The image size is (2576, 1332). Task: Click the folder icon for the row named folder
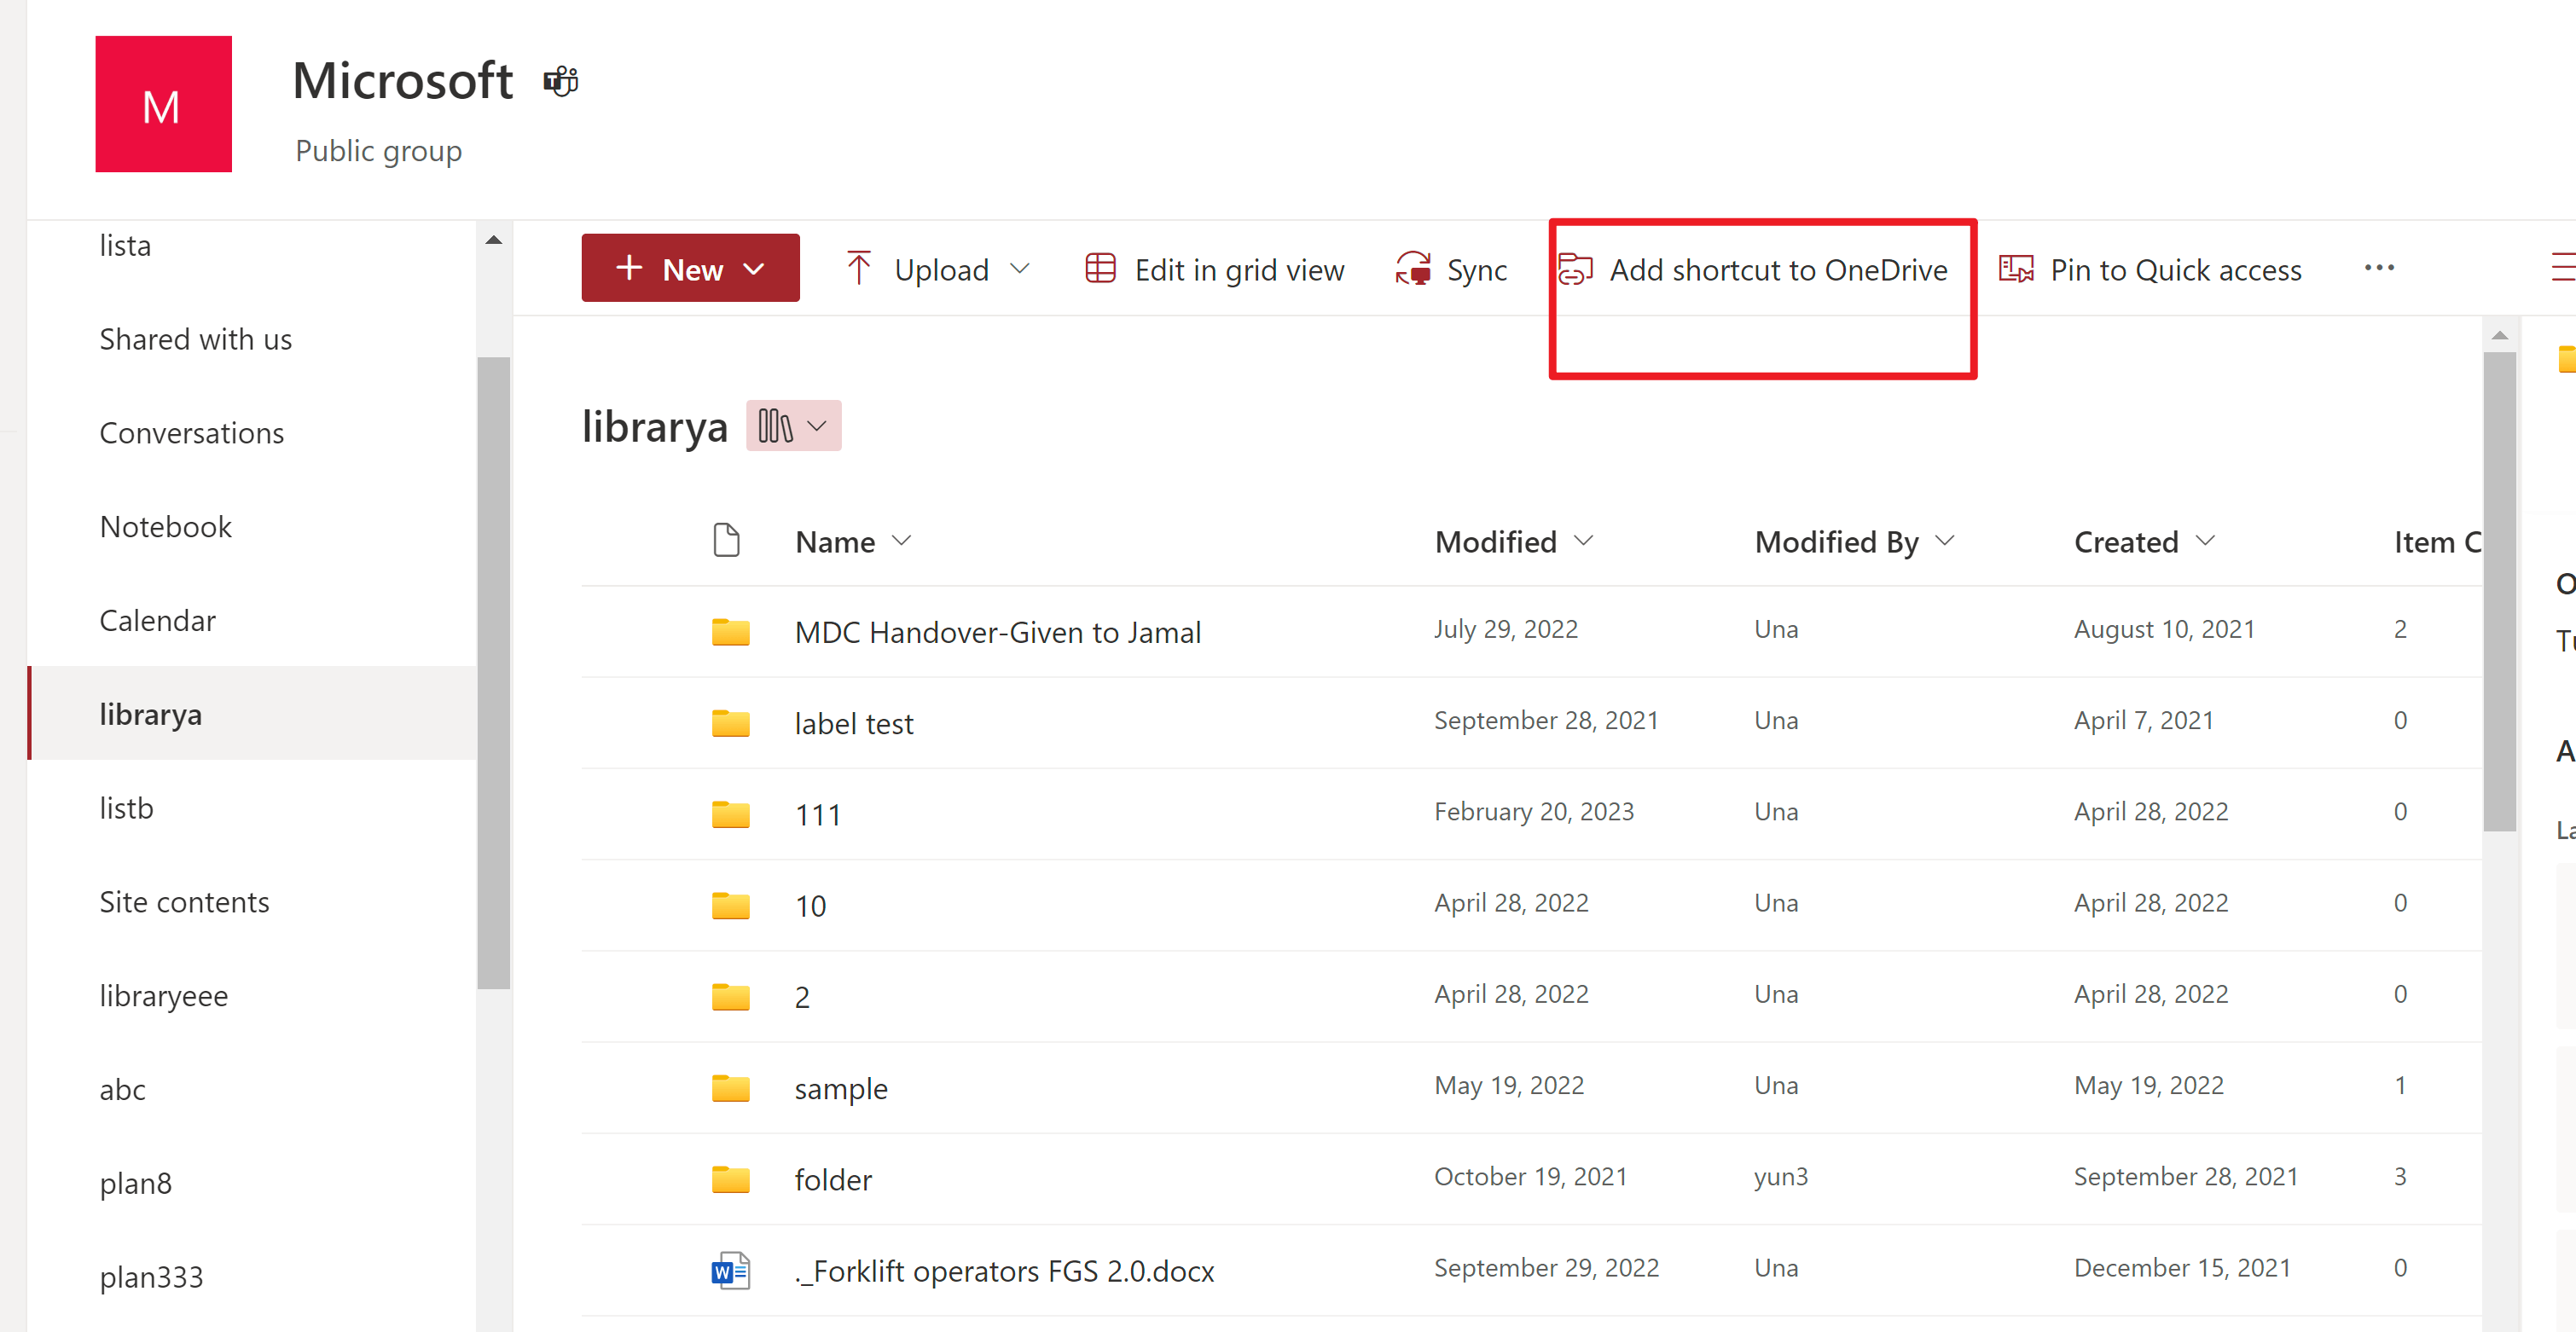[x=730, y=1179]
